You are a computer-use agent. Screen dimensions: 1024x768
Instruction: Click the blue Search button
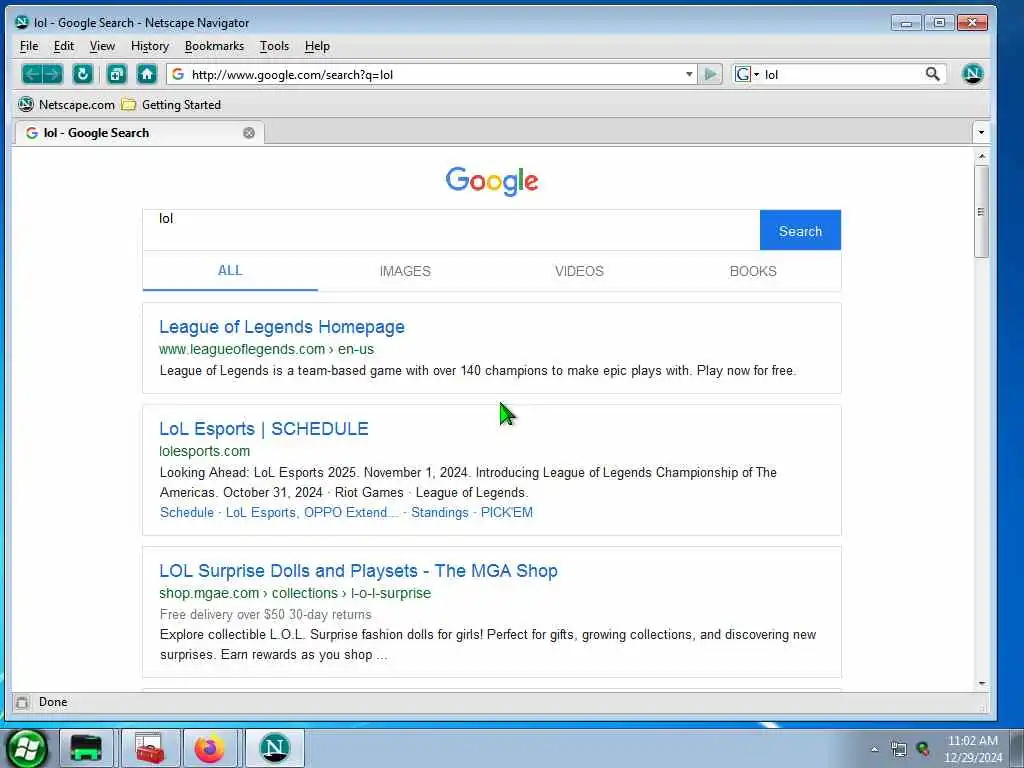click(x=800, y=231)
